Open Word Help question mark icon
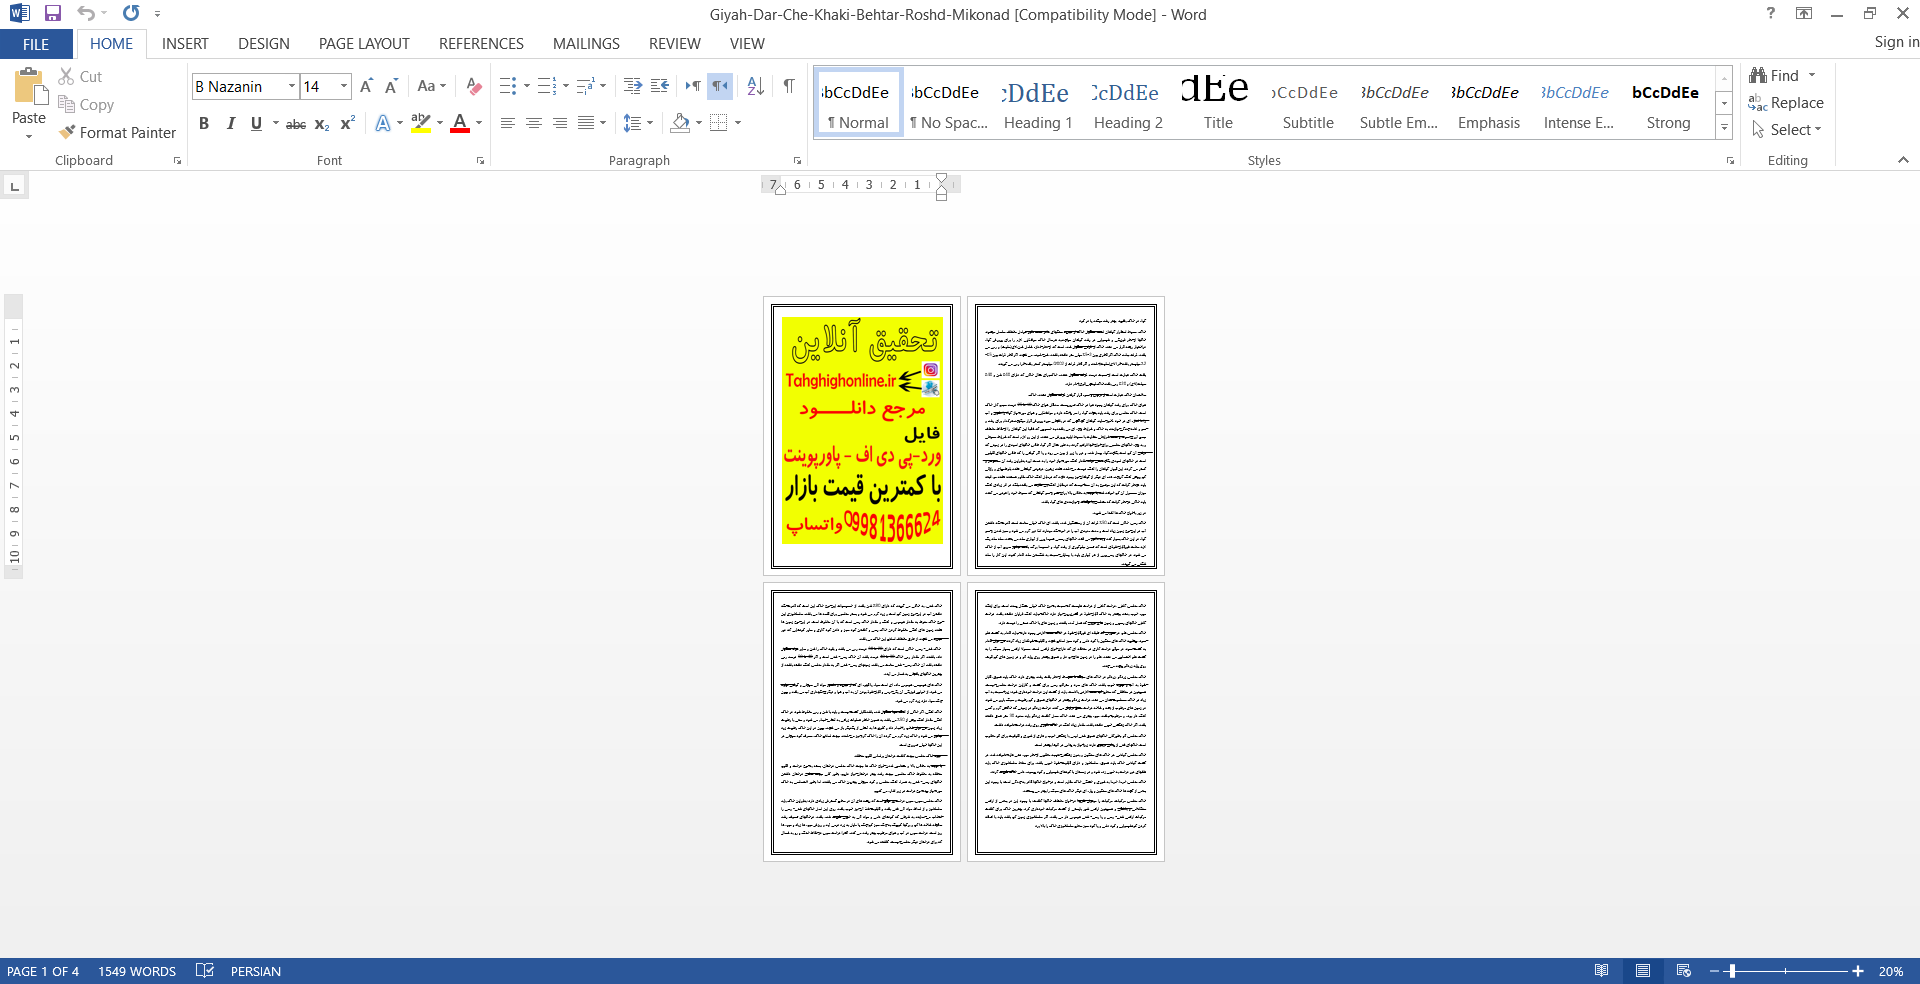This screenshot has width=1920, height=984. click(1771, 13)
